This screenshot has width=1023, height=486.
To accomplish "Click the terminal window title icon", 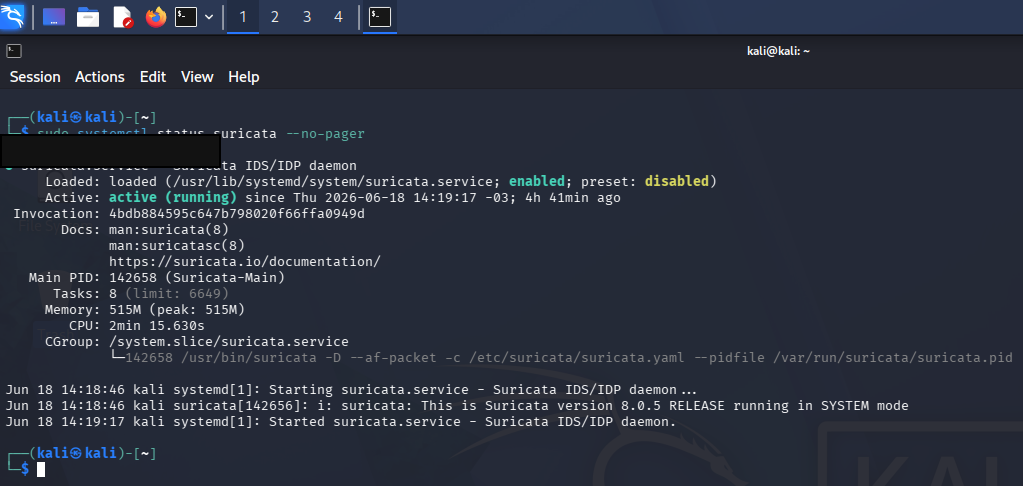I will pyautogui.click(x=14, y=51).
